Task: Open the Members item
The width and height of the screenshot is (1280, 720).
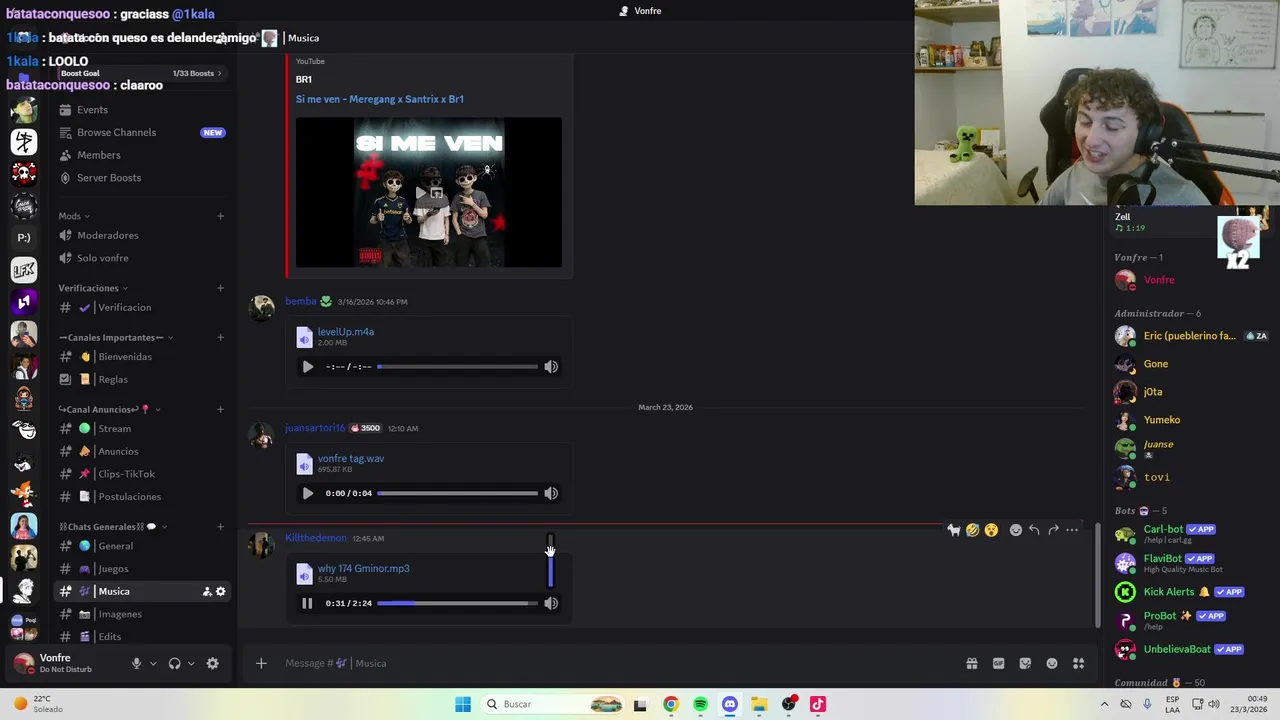Action: tap(142, 155)
